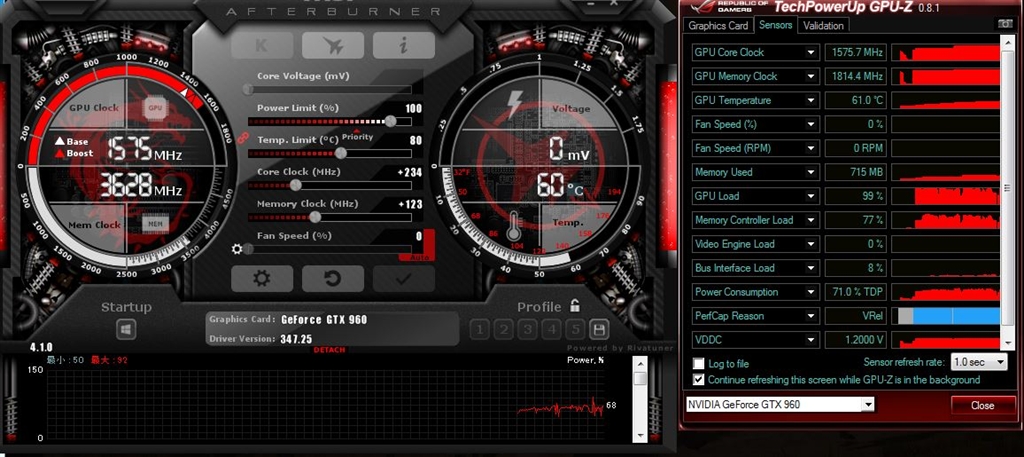Click the Power Consumption 71.0 % TDP value
Screen dimensions: 1024x457
(x=856, y=292)
